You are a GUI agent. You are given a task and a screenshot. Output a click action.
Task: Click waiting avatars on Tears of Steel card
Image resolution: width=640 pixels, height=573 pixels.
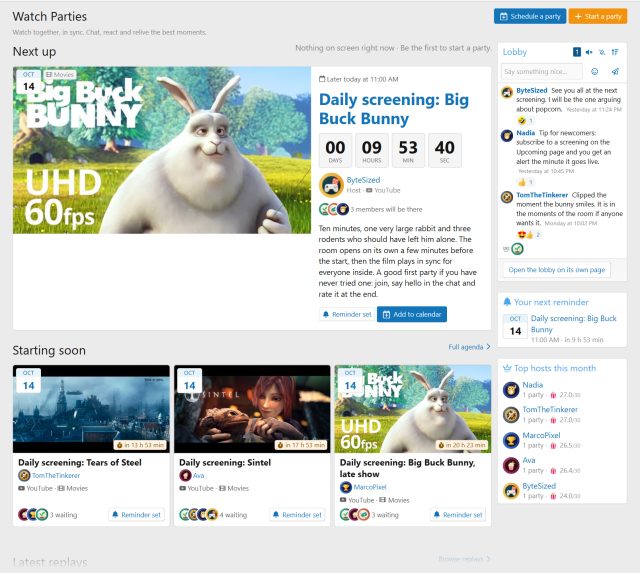coord(33,515)
